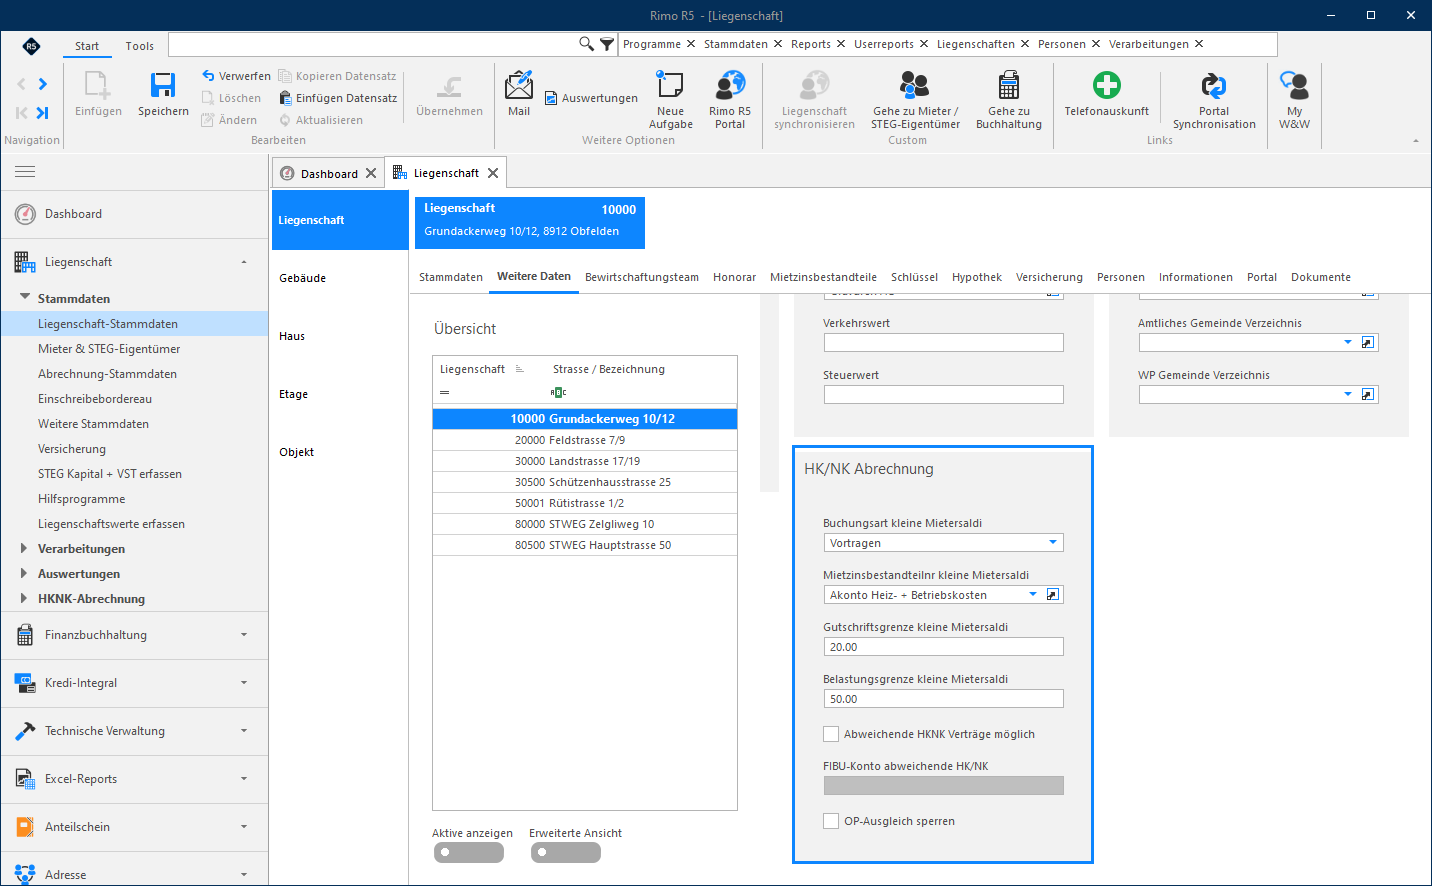
Task: Click the search magnifier icon
Action: tap(586, 43)
